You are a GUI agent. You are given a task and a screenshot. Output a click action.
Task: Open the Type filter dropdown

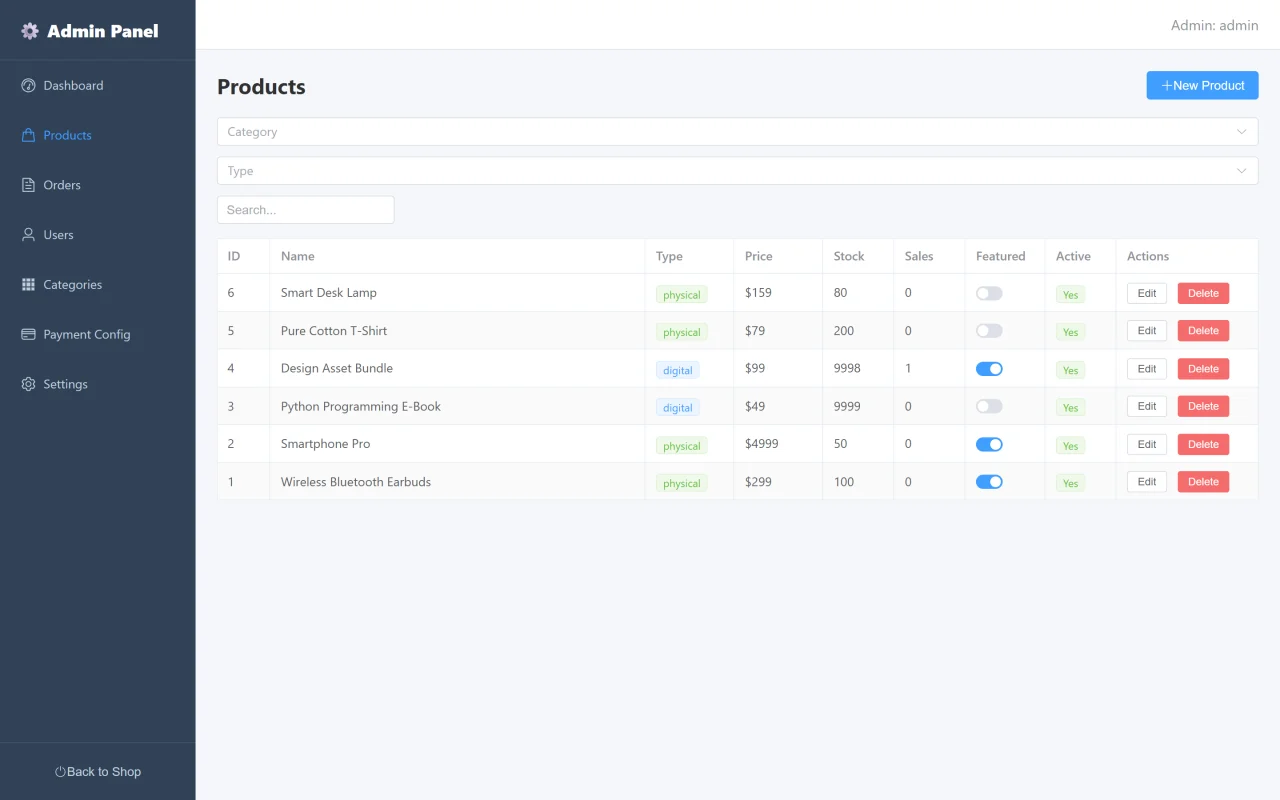coord(737,171)
